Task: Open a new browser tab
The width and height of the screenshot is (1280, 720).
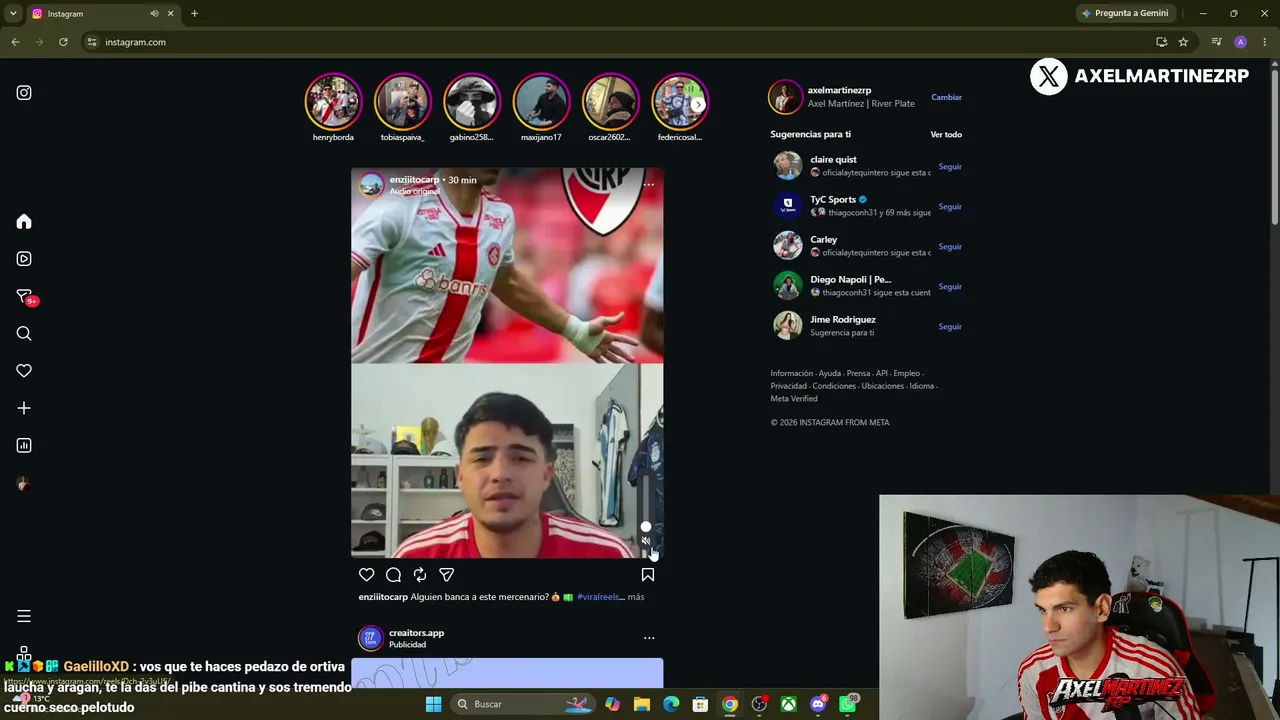Action: [x=194, y=13]
